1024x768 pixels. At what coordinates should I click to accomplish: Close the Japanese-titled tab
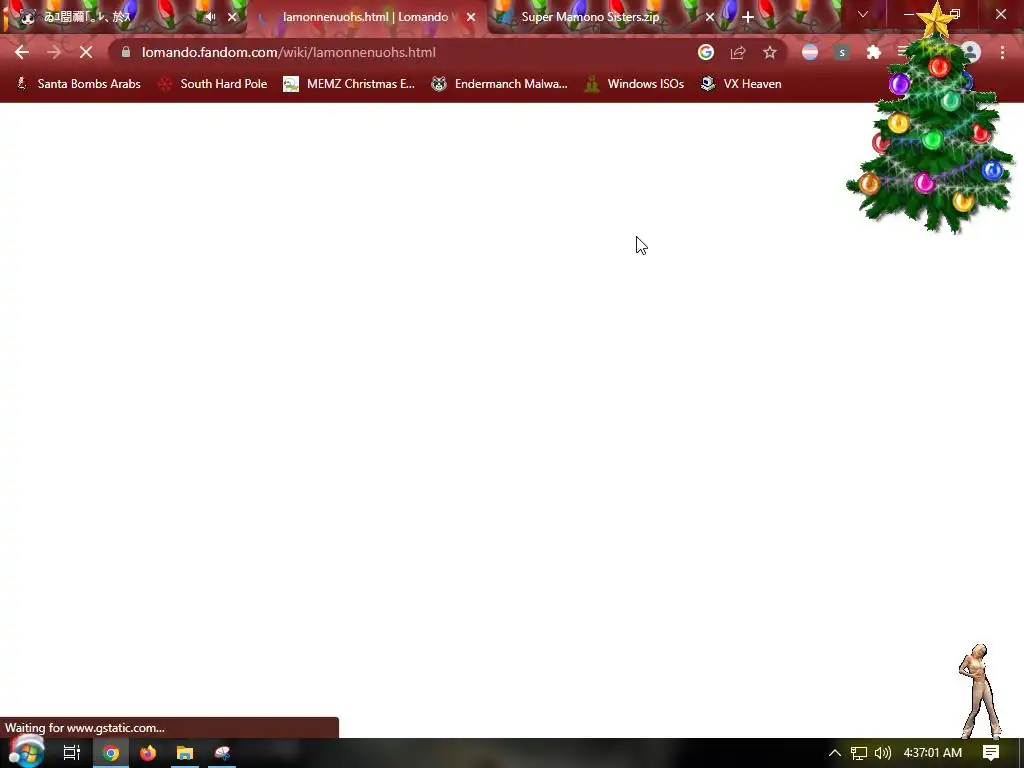pos(232,17)
